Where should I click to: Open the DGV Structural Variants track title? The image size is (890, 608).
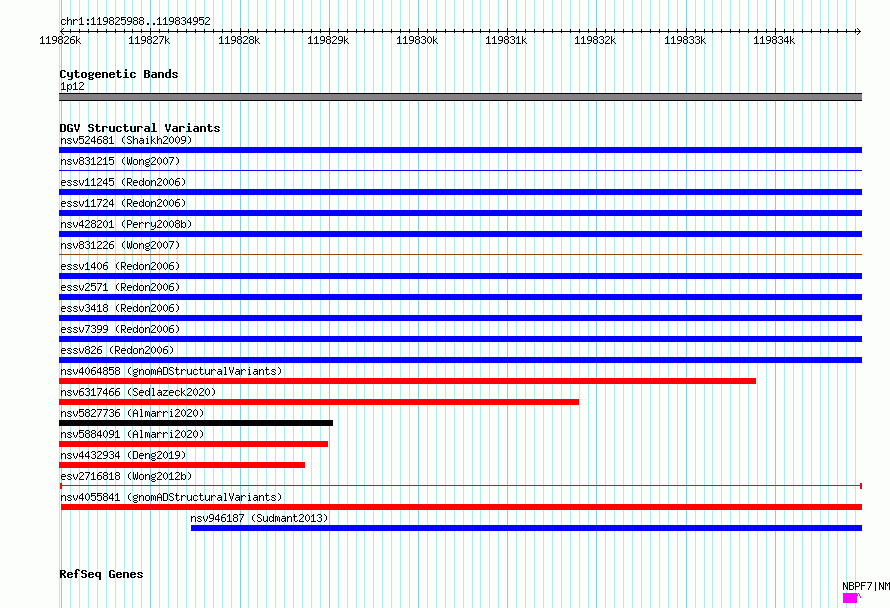pos(140,128)
